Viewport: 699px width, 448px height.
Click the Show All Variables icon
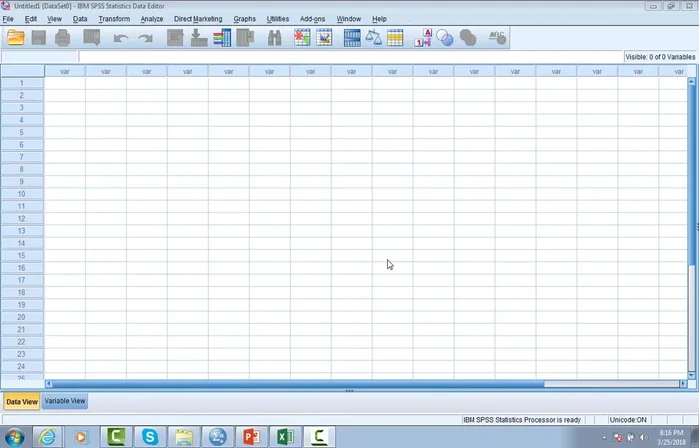tap(468, 38)
